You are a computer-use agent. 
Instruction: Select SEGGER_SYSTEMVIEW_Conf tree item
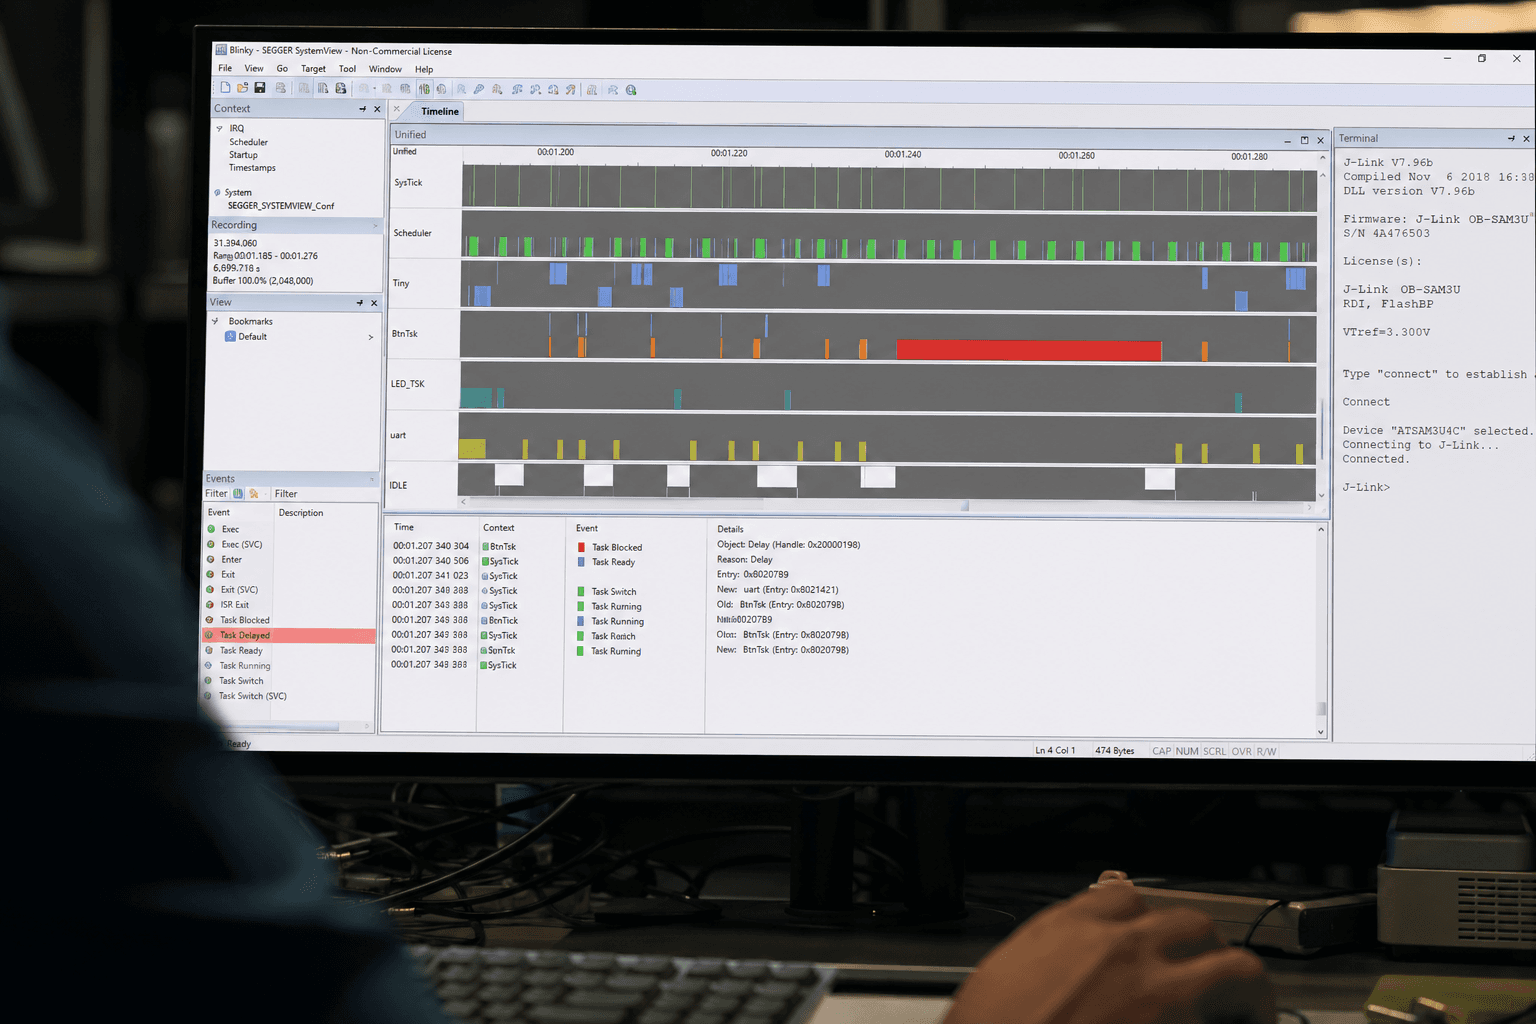(x=281, y=206)
